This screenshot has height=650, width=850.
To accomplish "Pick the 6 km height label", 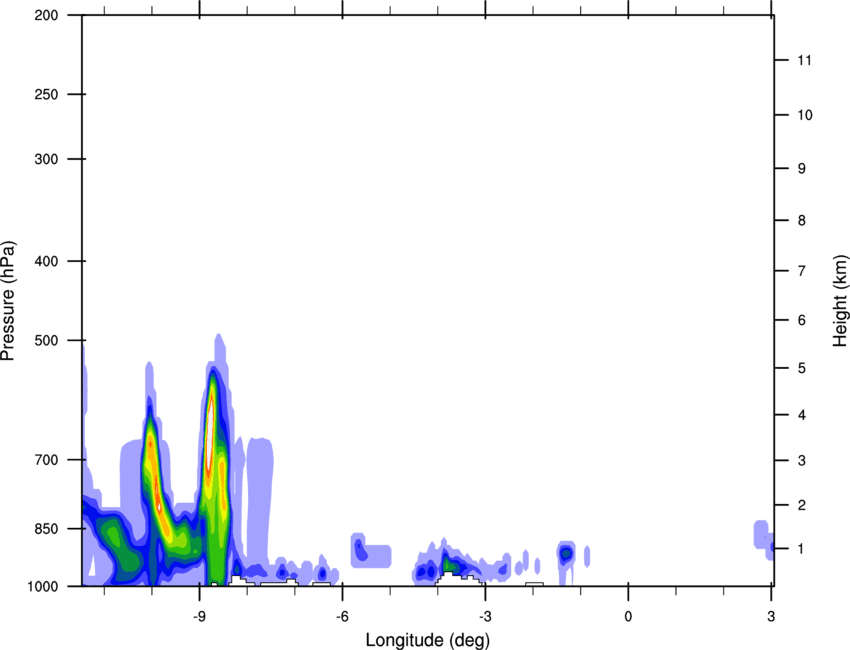I will click(801, 320).
